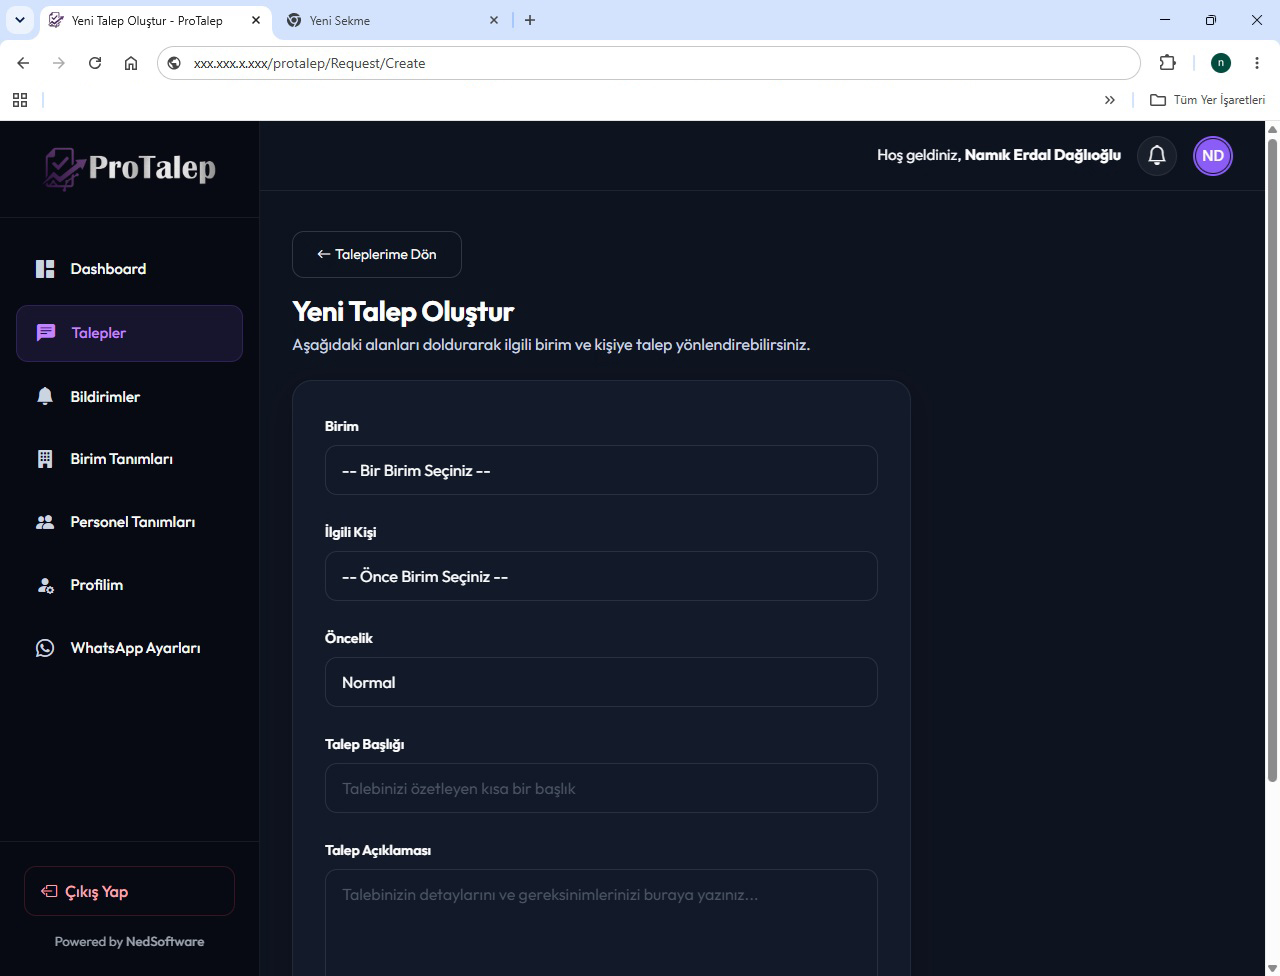This screenshot has width=1280, height=976.
Task: Open Chrome extensions puzzle icon
Action: (1167, 63)
